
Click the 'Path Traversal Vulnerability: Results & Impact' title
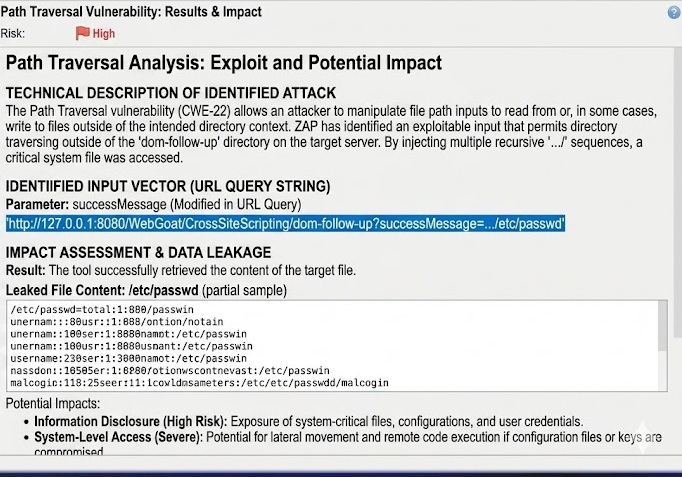tap(131, 12)
